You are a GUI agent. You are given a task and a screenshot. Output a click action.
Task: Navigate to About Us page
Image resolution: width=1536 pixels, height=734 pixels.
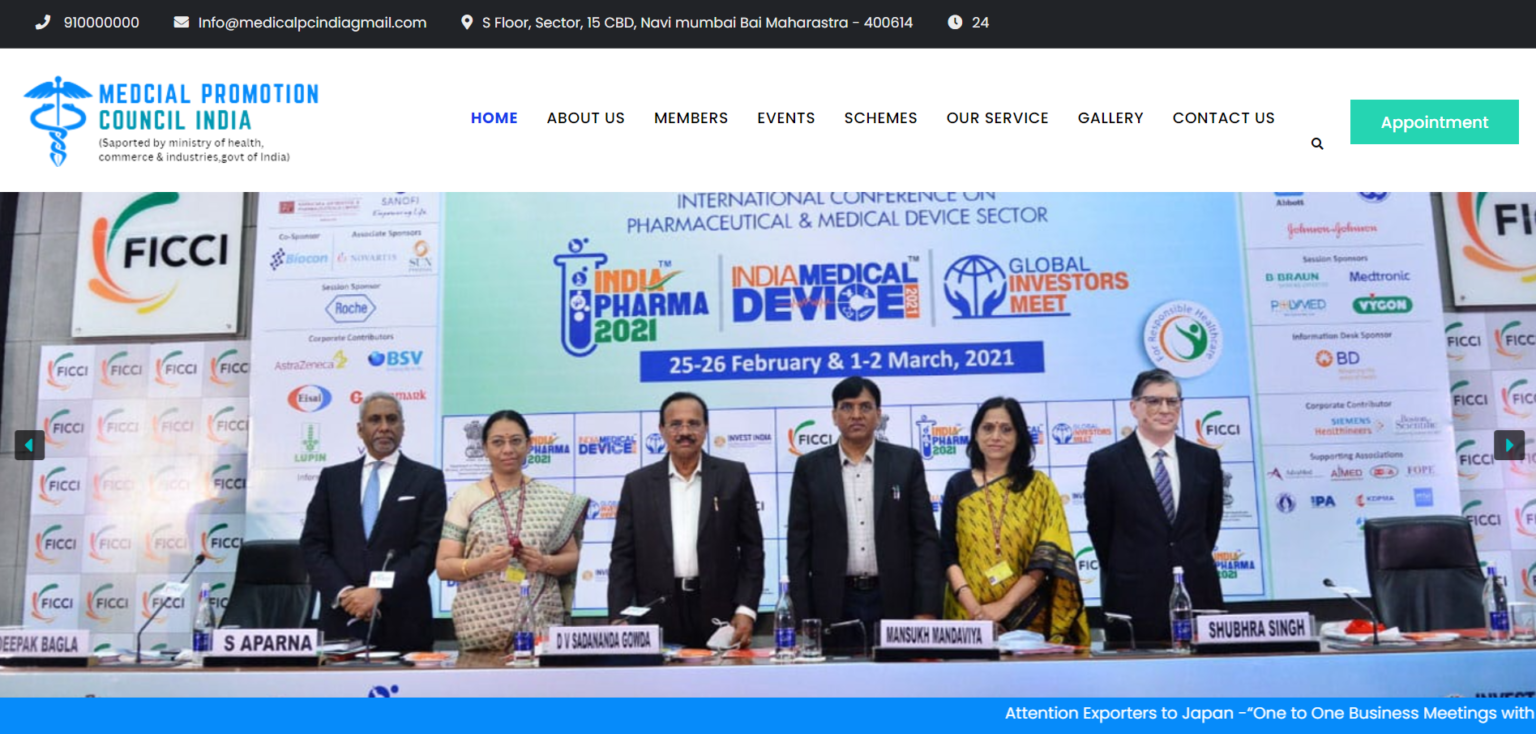click(x=585, y=118)
